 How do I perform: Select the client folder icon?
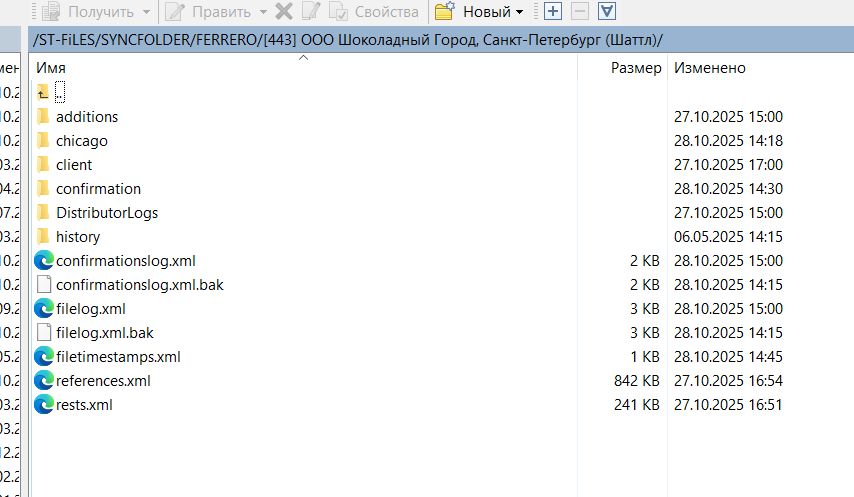[x=43, y=164]
